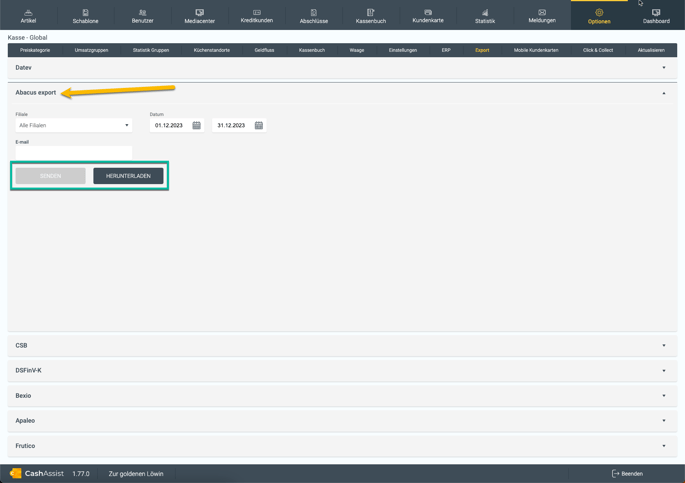This screenshot has height=483, width=685.
Task: Expand the Datev section
Action: pyautogui.click(x=342, y=68)
